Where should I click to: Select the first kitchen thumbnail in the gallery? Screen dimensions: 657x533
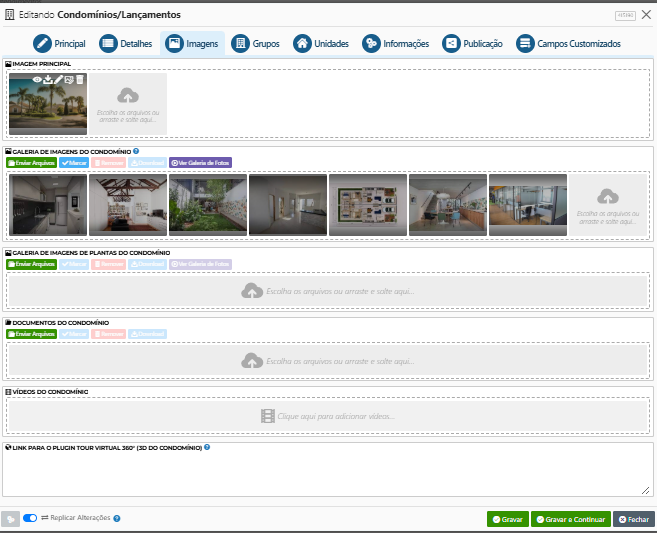tap(48, 205)
